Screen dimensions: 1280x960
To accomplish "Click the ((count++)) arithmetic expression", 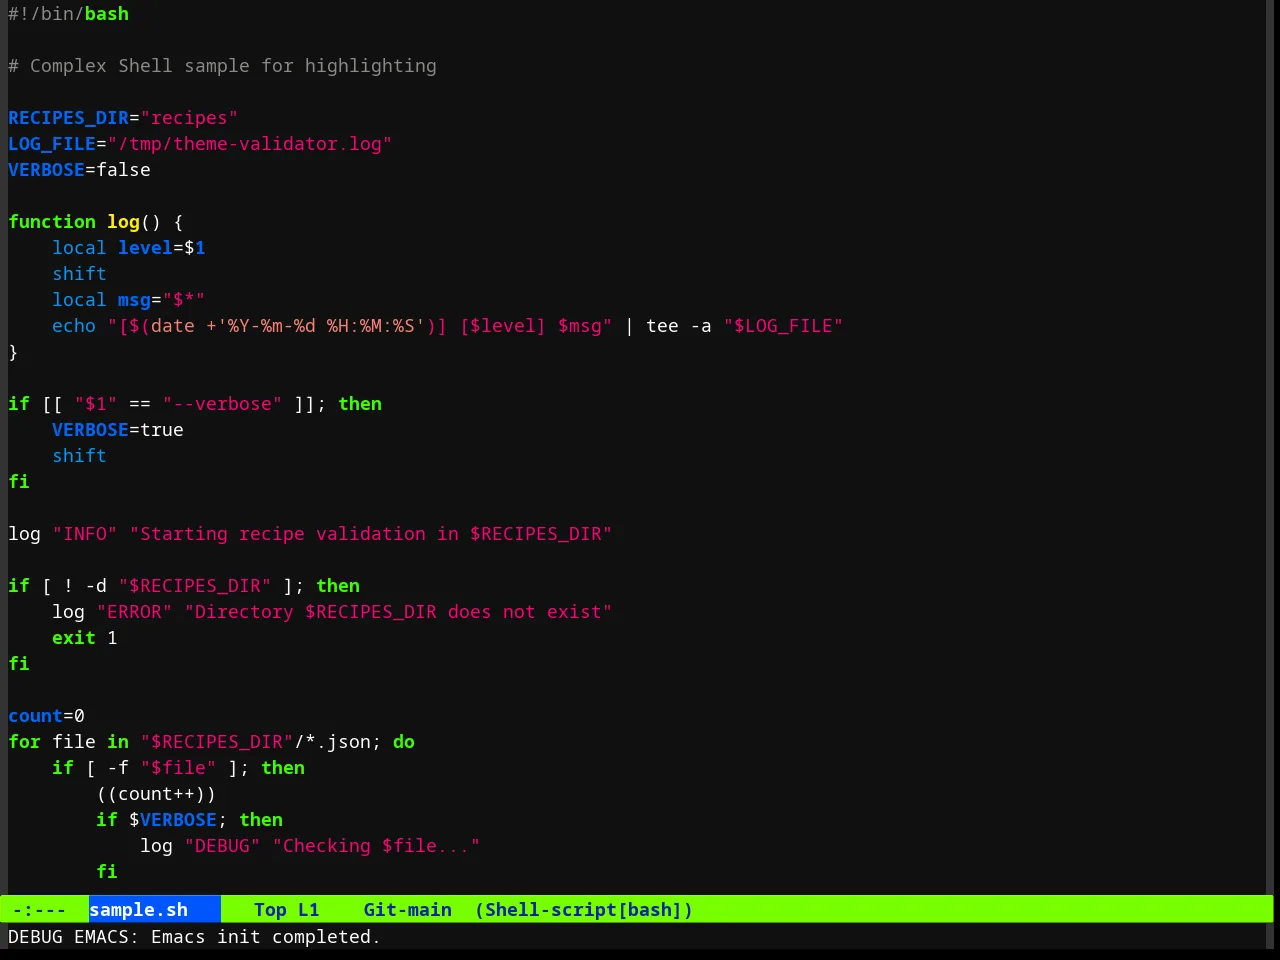I will pyautogui.click(x=156, y=794).
